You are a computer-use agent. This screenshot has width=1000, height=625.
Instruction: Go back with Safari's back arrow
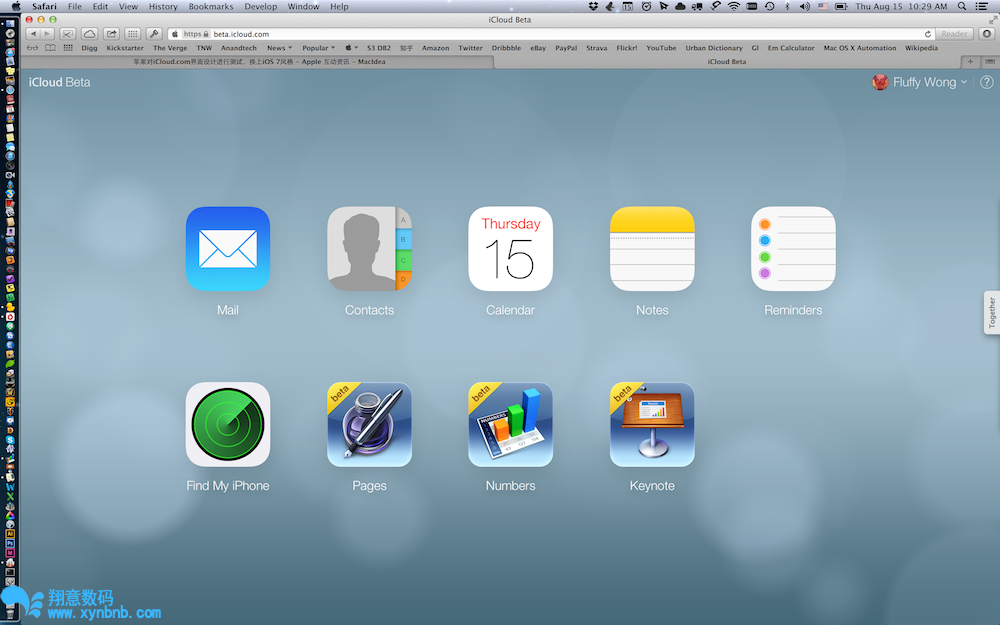(x=33, y=34)
